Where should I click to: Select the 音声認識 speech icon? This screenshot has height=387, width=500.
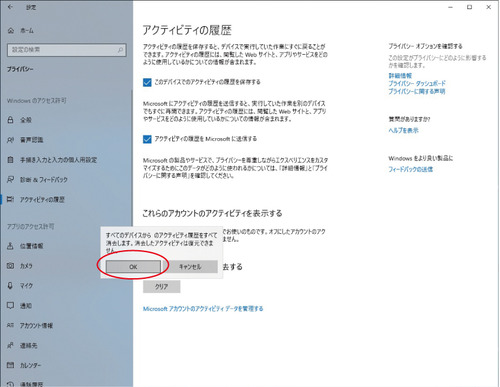coord(10,140)
